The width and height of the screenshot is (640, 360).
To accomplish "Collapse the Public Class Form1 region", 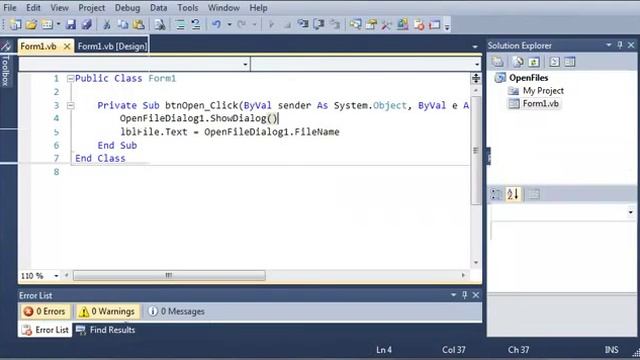I will pos(71,78).
